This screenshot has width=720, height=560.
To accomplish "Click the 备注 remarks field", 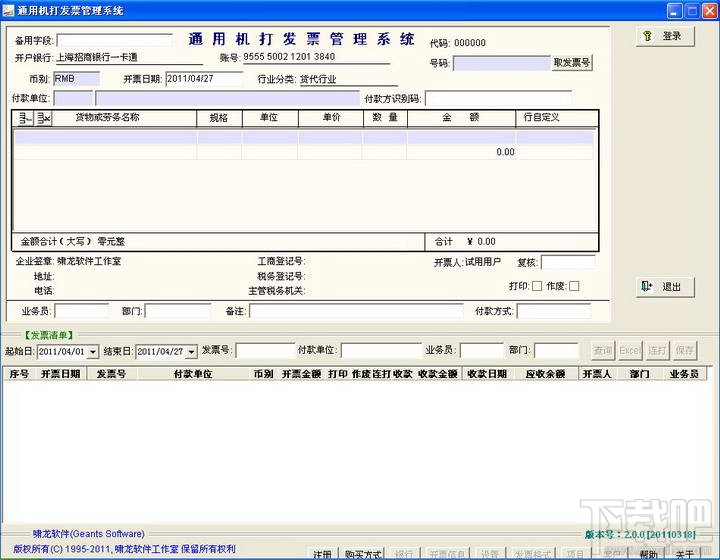I will [x=356, y=311].
